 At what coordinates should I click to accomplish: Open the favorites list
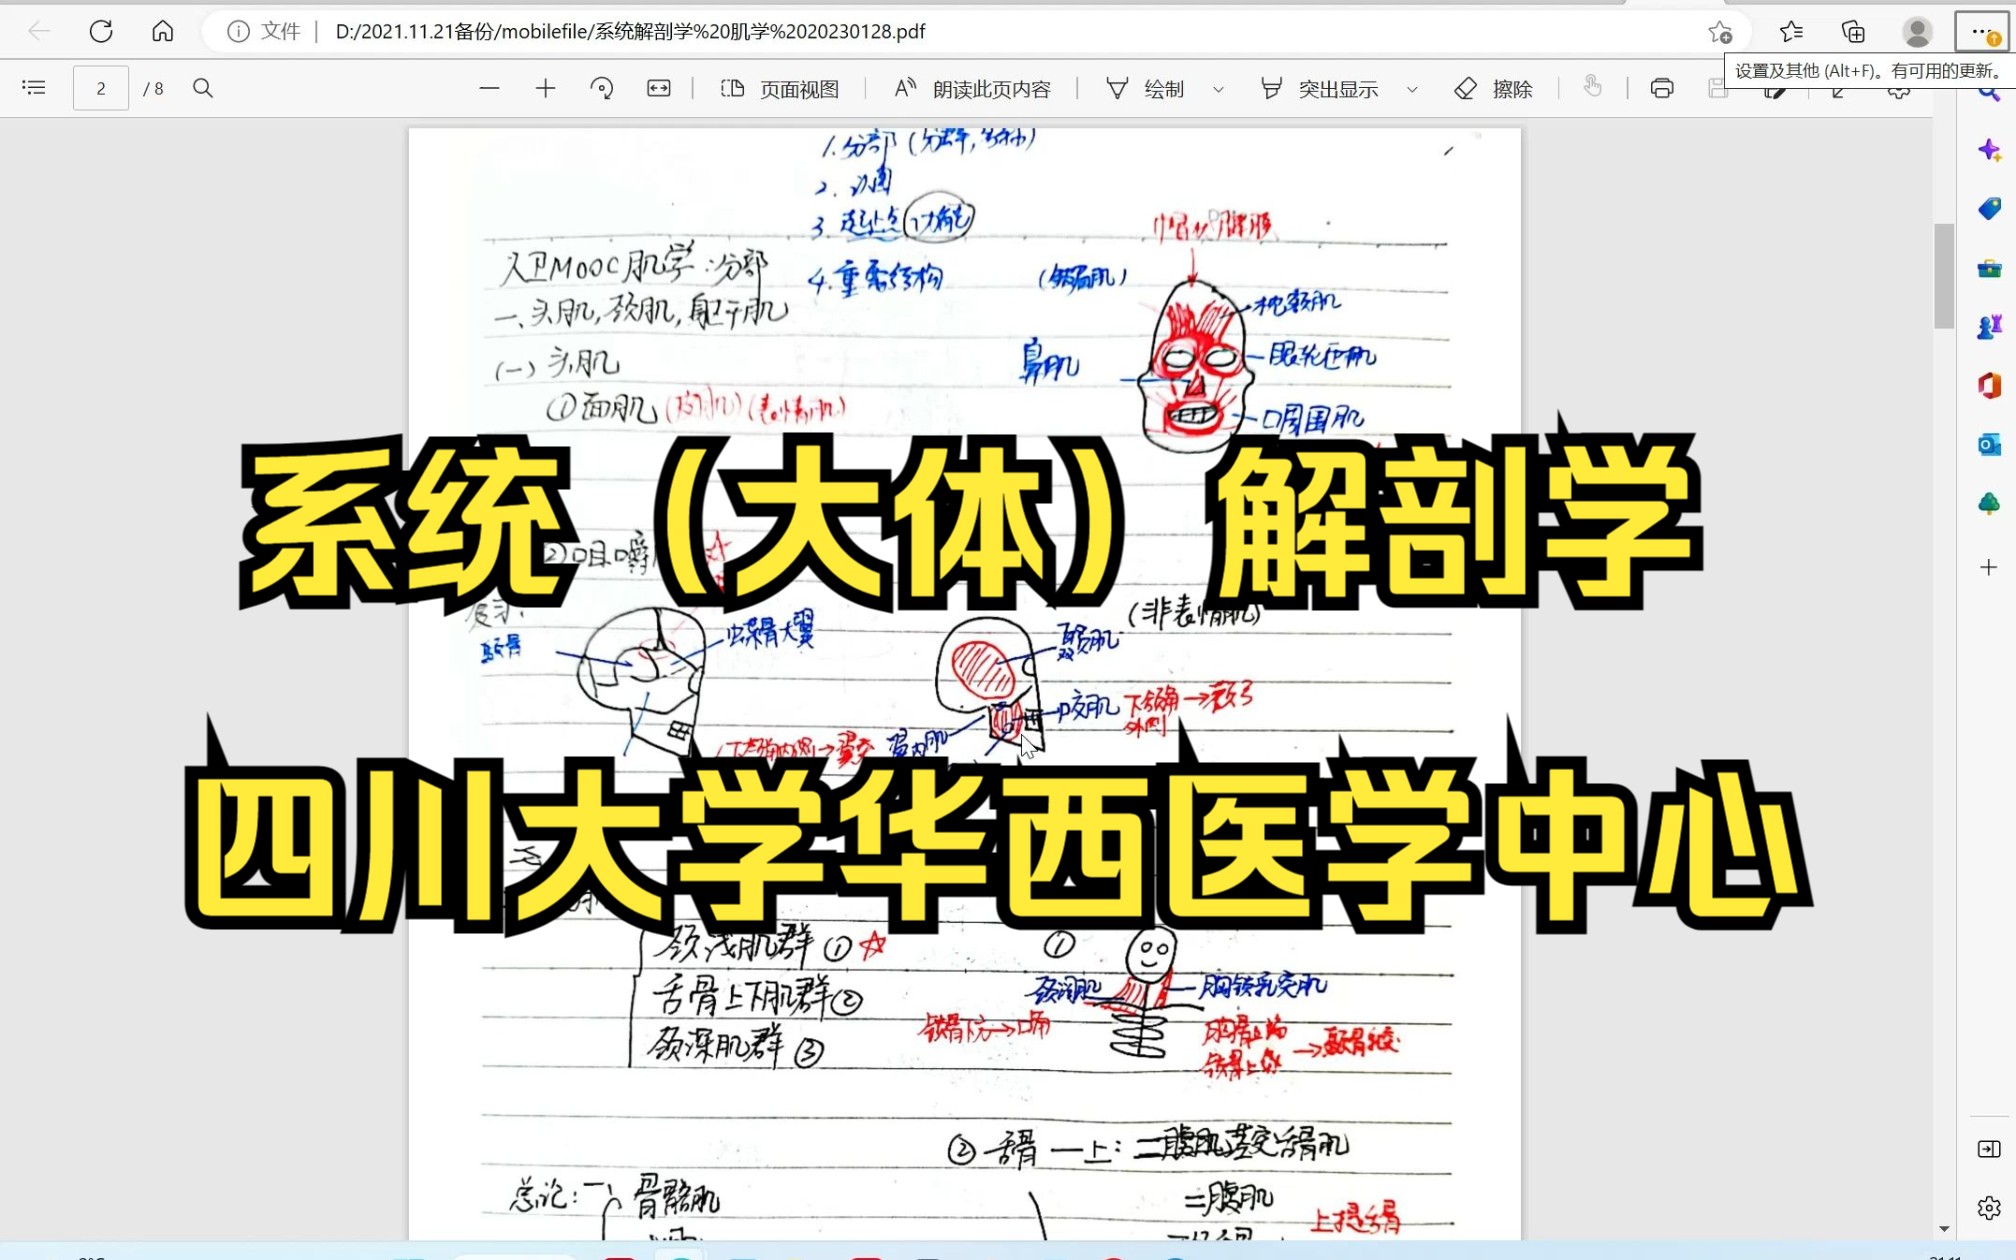click(x=1791, y=32)
